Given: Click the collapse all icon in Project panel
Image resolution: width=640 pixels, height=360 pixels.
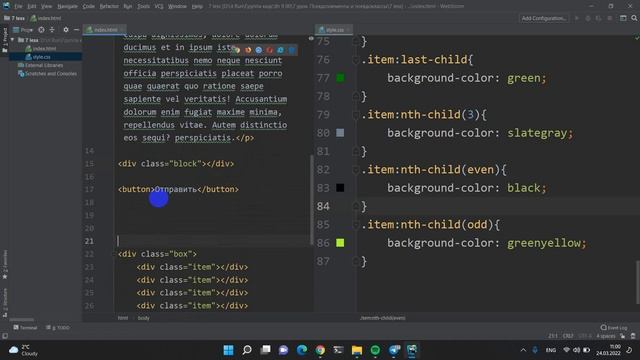Looking at the screenshot, I should click(x=52, y=30).
